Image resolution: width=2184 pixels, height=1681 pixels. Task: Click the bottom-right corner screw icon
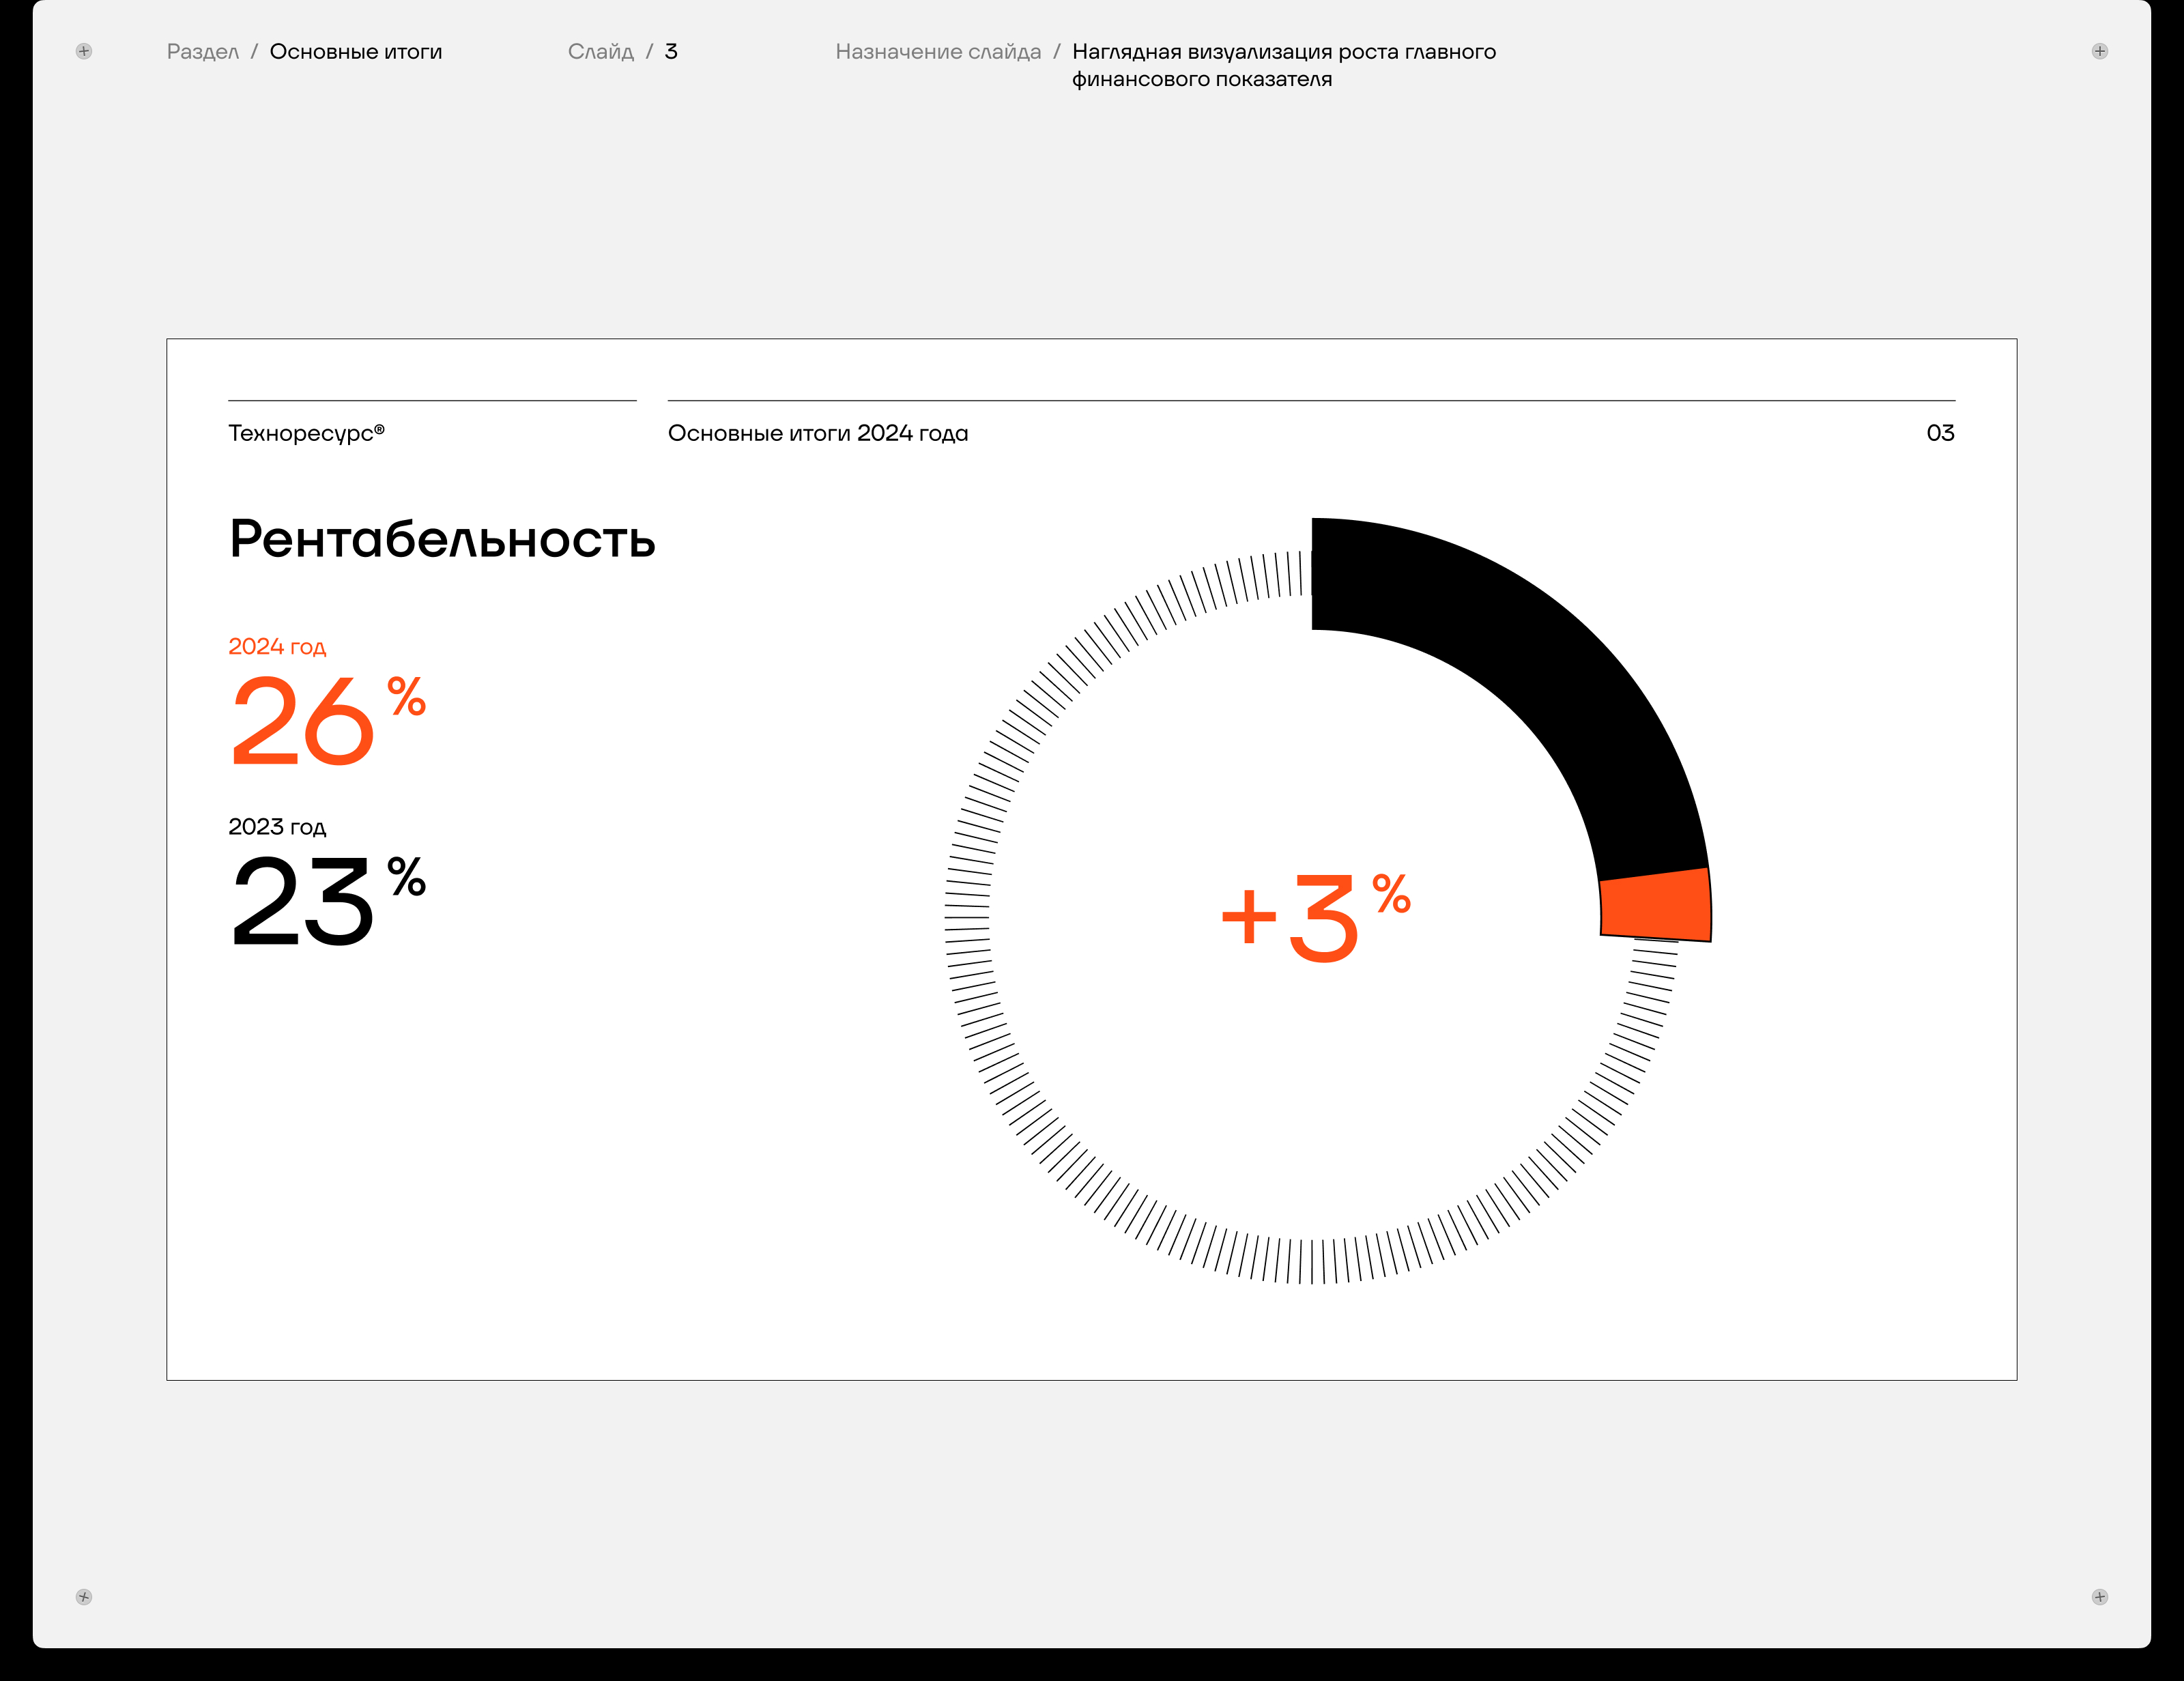[2099, 1596]
